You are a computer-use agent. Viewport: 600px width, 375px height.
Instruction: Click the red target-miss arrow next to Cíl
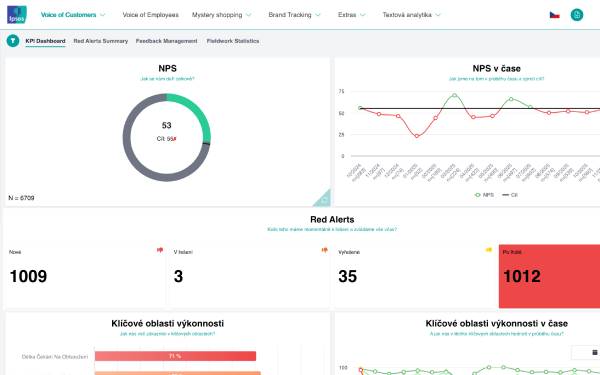pos(174,139)
